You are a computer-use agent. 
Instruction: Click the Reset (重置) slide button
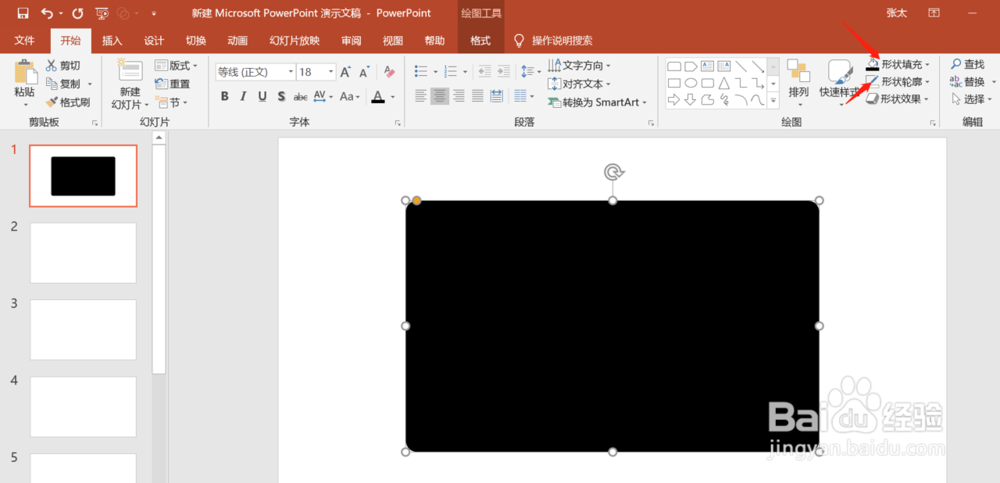[173, 84]
